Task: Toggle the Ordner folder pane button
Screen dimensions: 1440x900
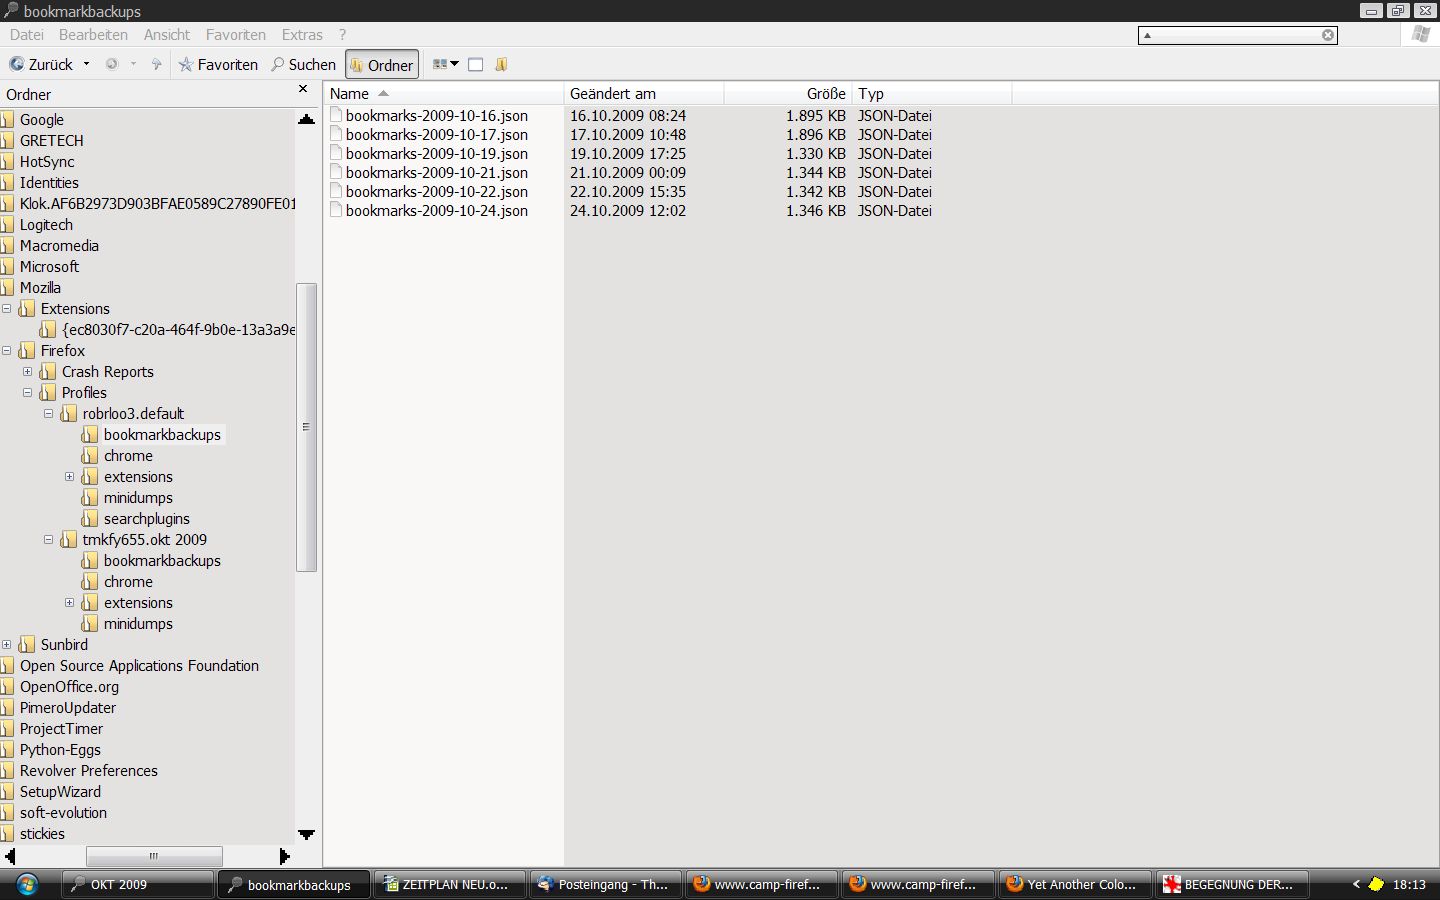Action: [x=381, y=65]
